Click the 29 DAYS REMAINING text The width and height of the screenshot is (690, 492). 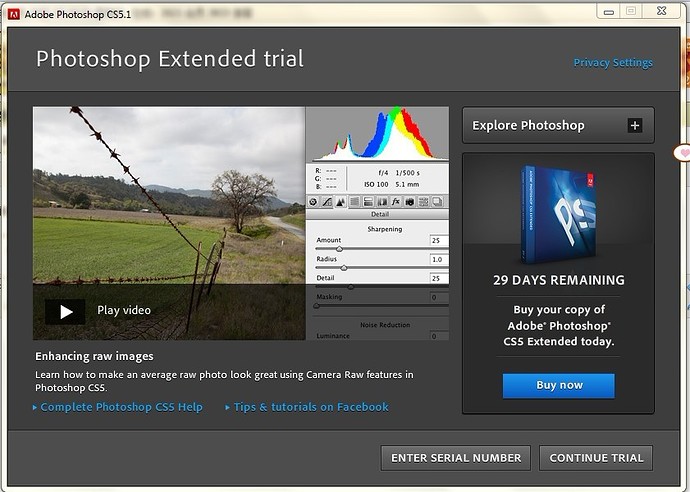click(x=558, y=280)
